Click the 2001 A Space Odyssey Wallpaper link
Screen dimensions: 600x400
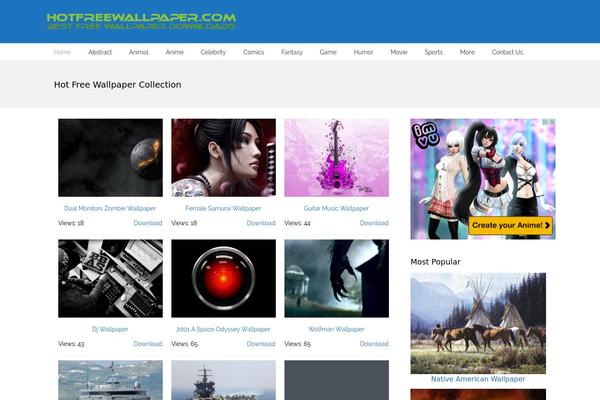tap(223, 329)
